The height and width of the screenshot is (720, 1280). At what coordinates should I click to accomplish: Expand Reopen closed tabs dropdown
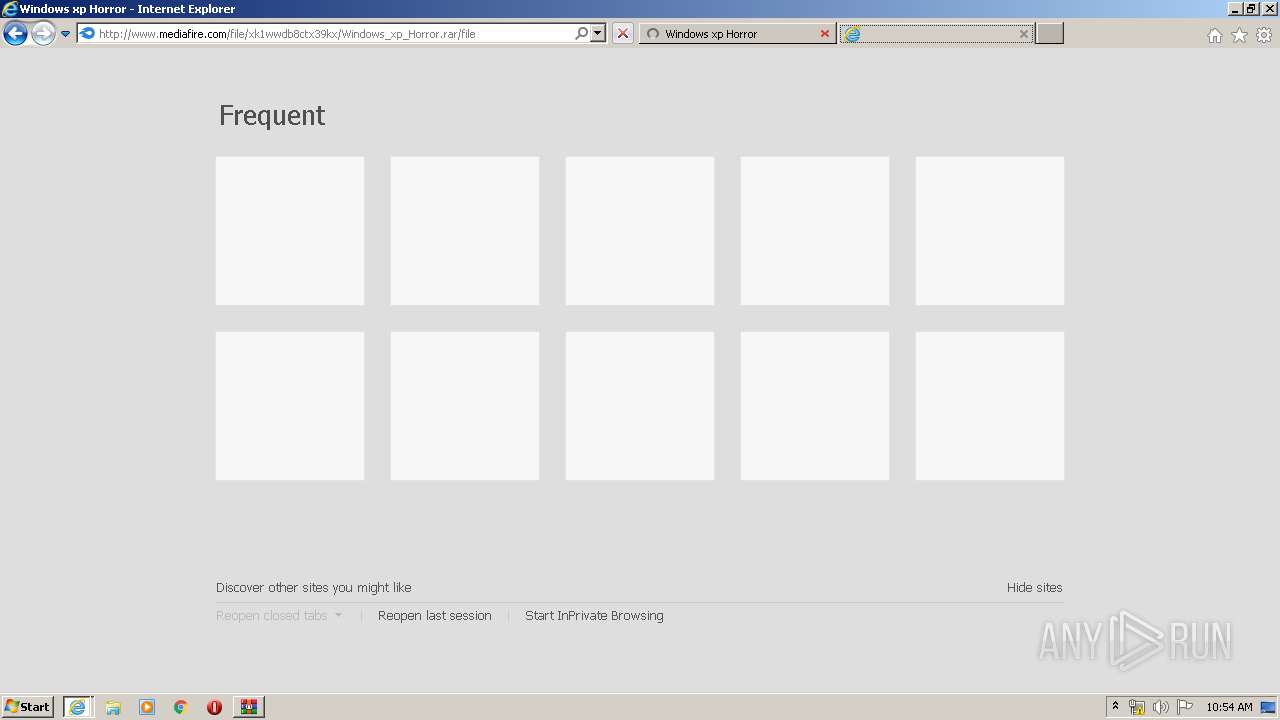point(279,616)
